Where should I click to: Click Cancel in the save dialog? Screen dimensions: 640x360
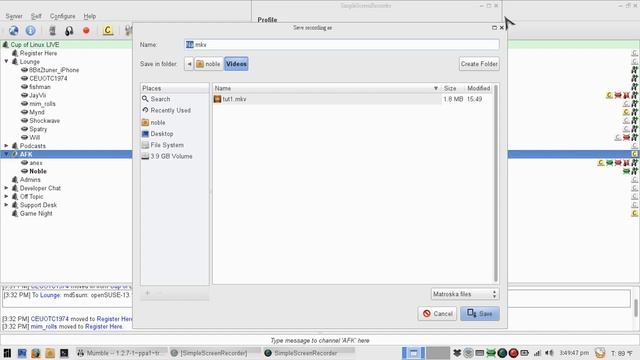437,313
